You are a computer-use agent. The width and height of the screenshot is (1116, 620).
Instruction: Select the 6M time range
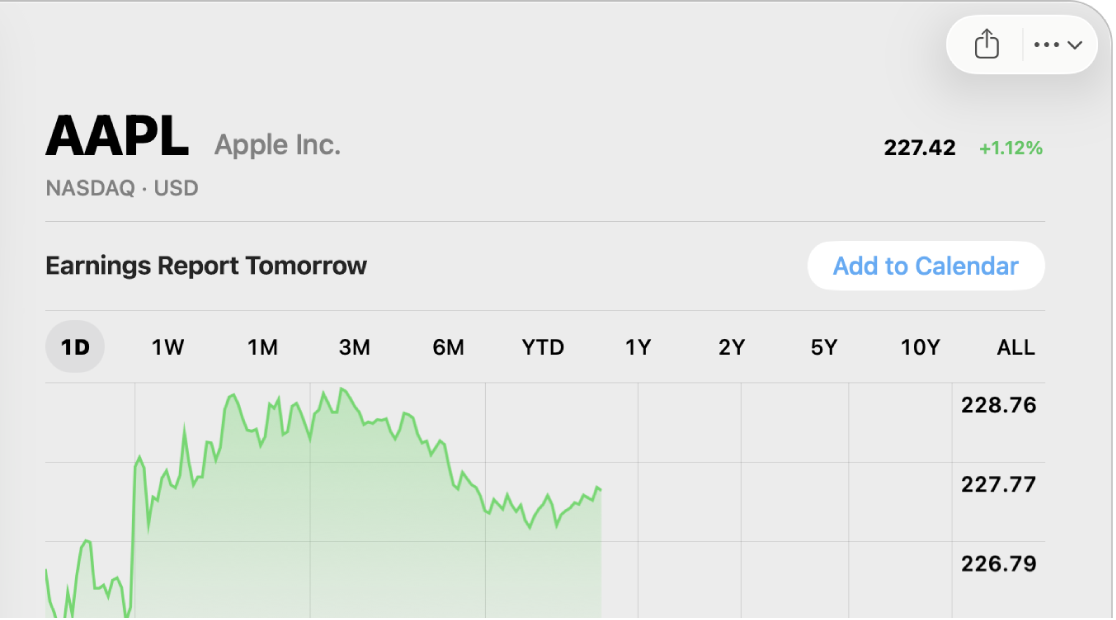click(x=448, y=347)
